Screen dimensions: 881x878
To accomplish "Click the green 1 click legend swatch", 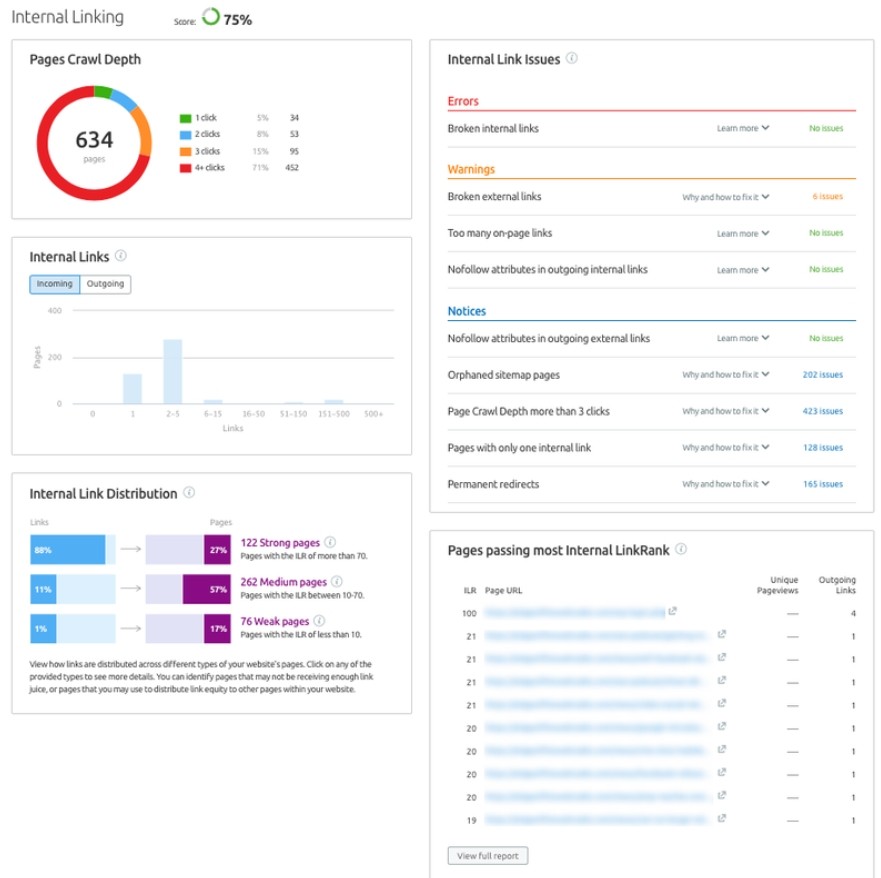I will (185, 119).
